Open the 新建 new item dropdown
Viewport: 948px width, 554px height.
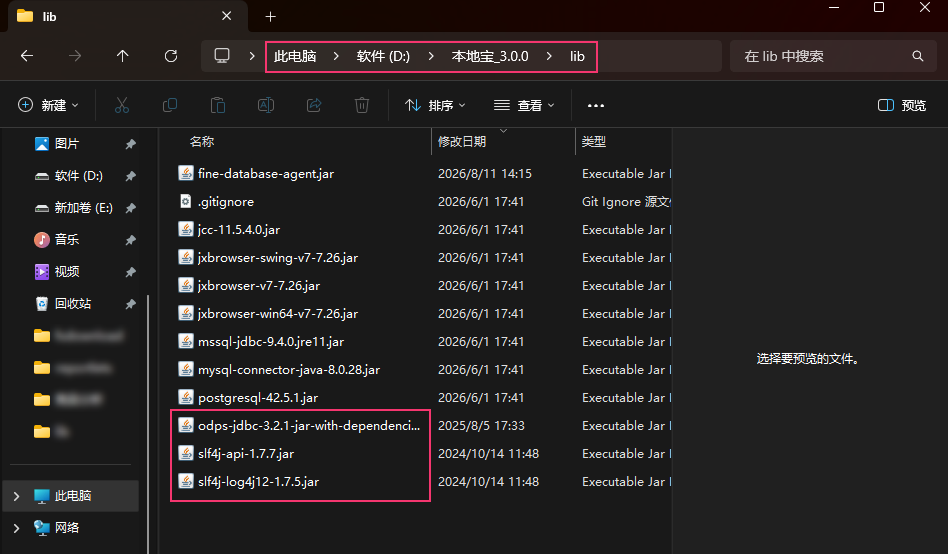tap(48, 105)
